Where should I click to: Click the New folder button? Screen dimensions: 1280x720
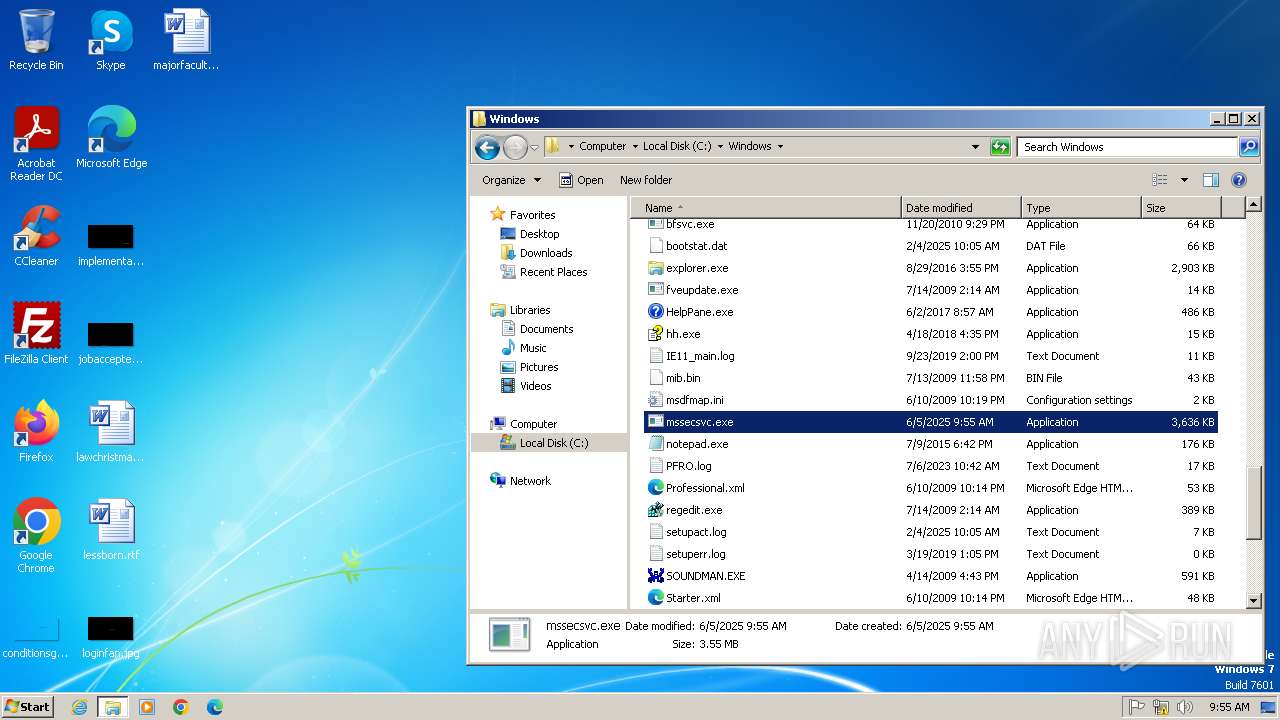click(646, 180)
